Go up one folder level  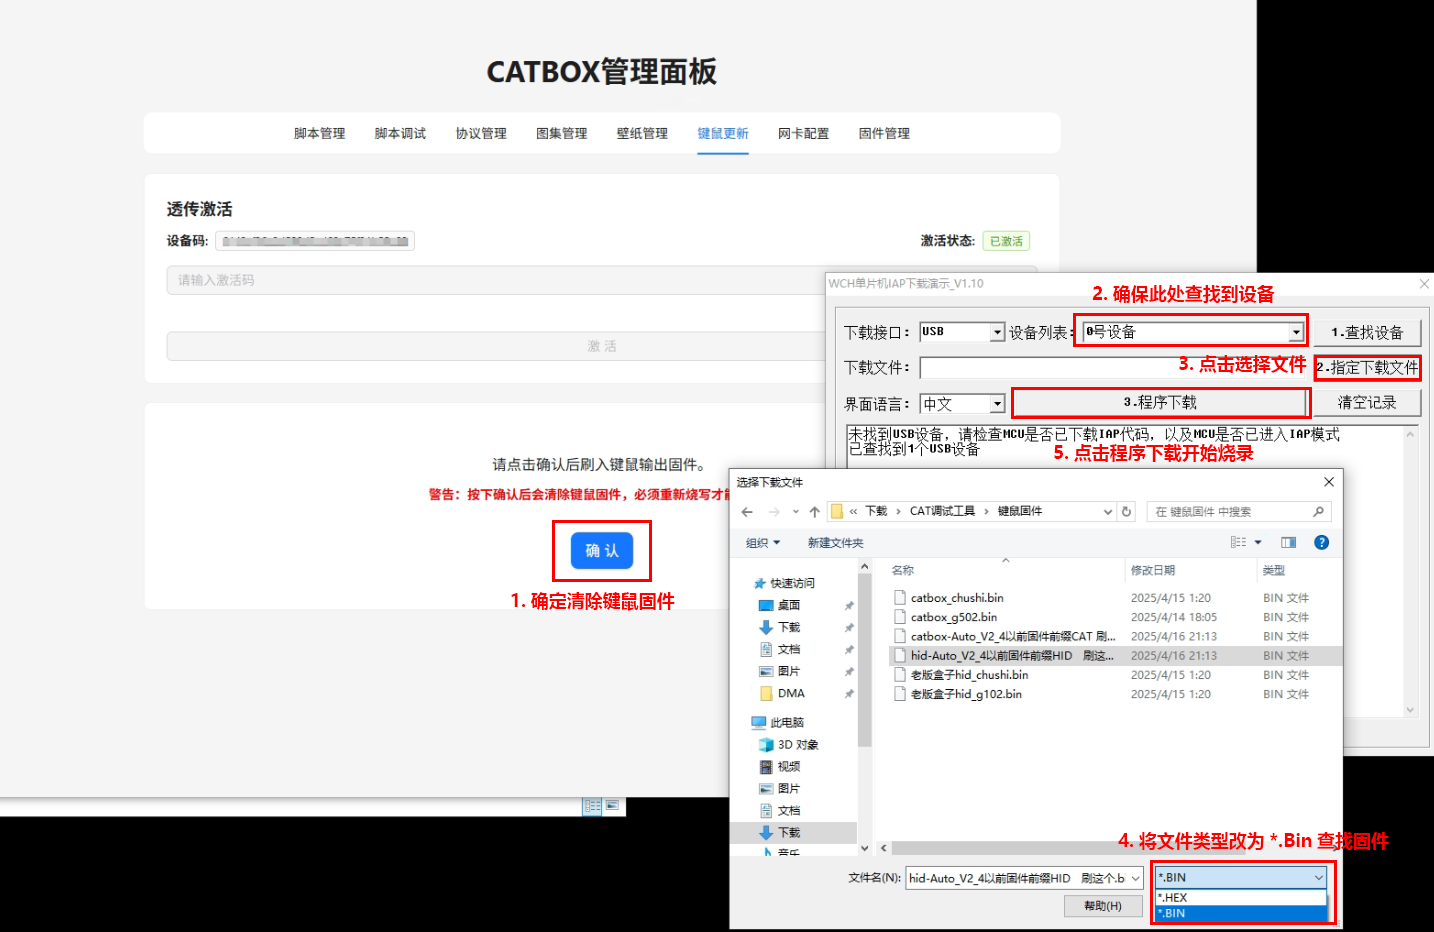(x=814, y=512)
